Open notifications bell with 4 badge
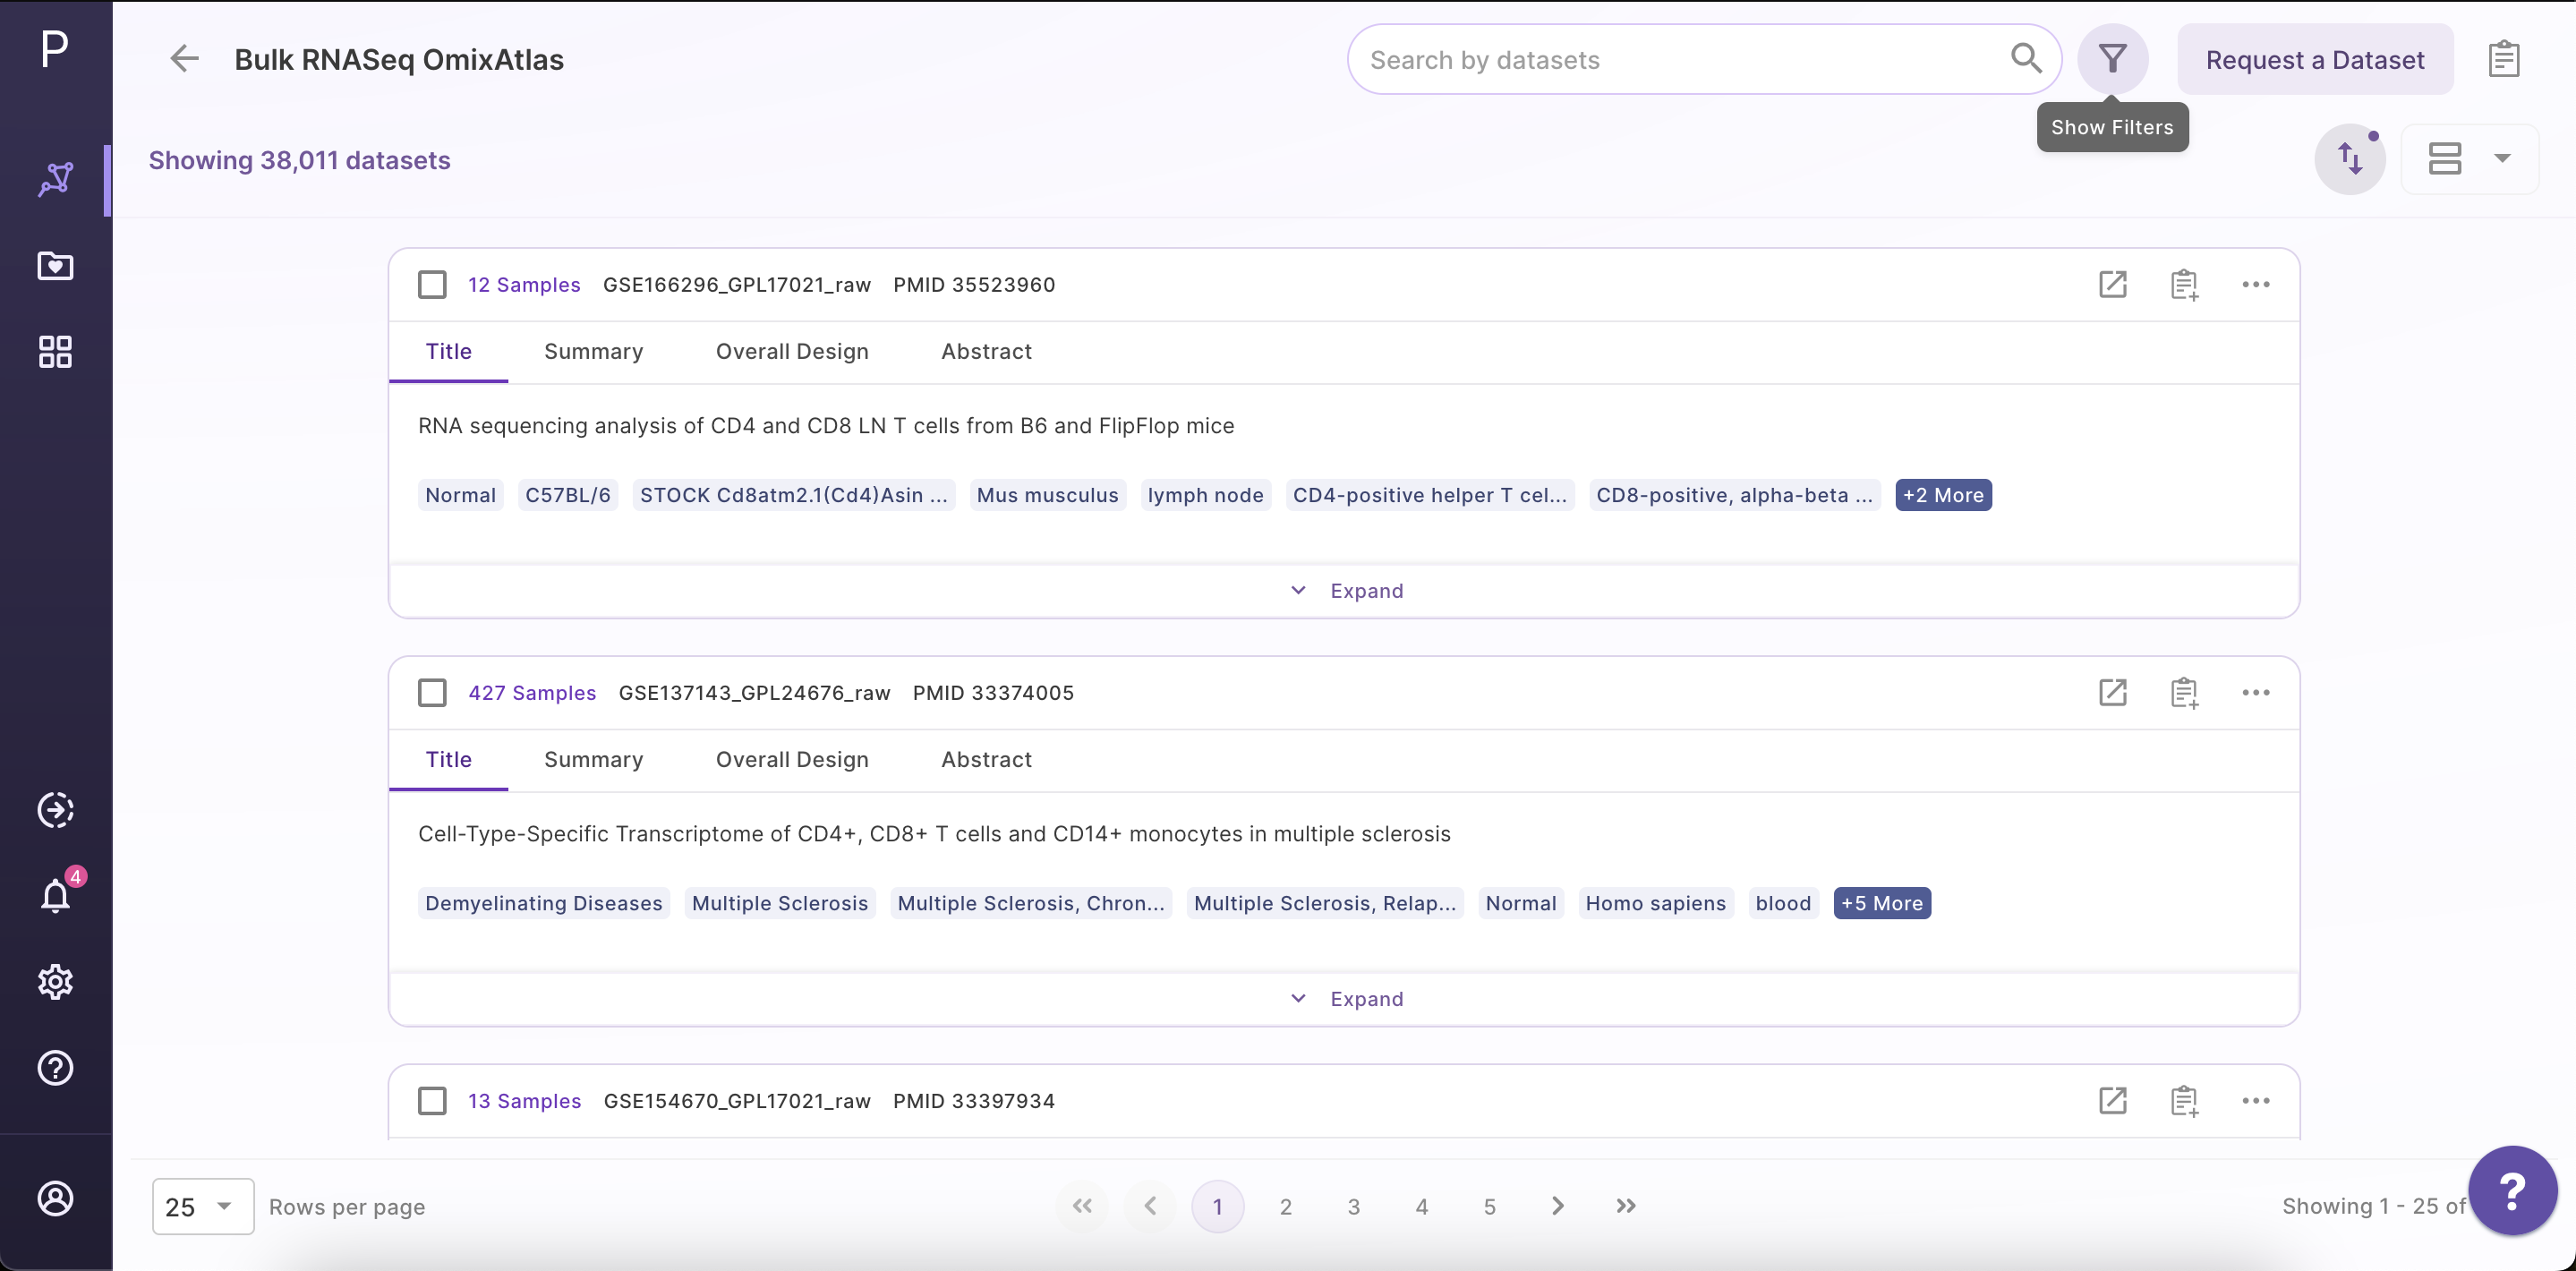2576x1271 pixels. (55, 895)
